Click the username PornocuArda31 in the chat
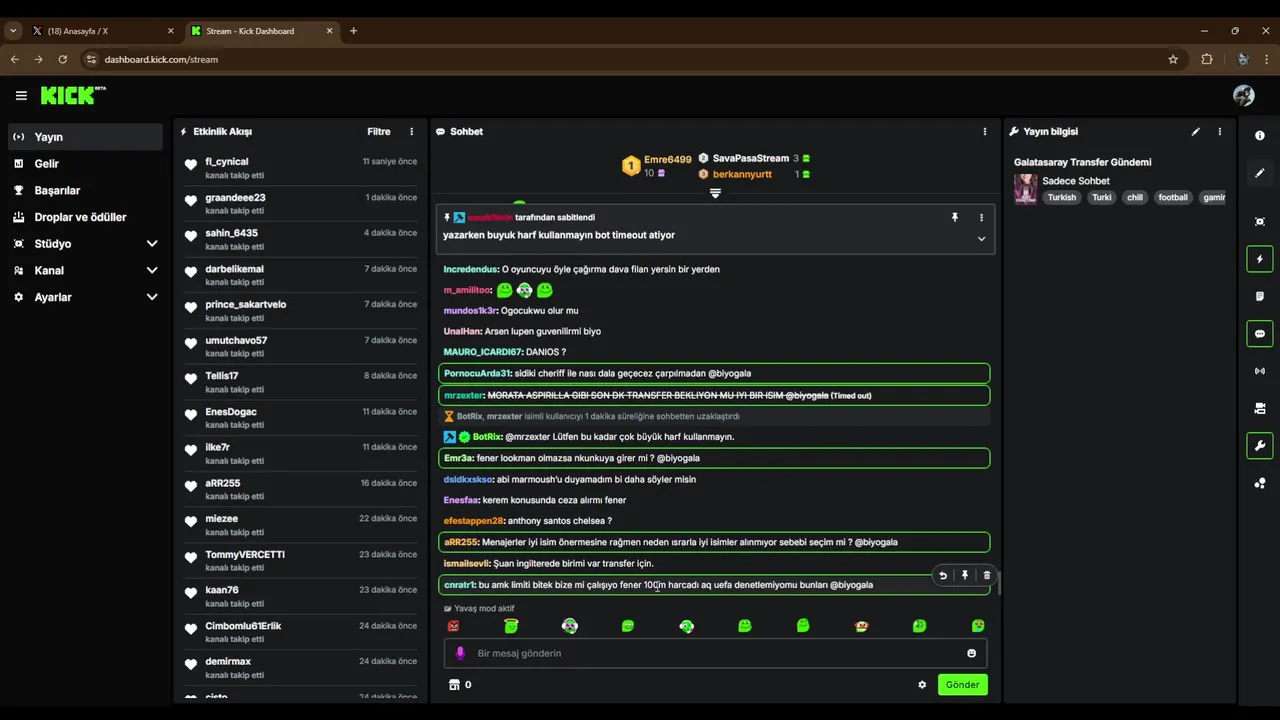1280x720 pixels. [x=477, y=373]
